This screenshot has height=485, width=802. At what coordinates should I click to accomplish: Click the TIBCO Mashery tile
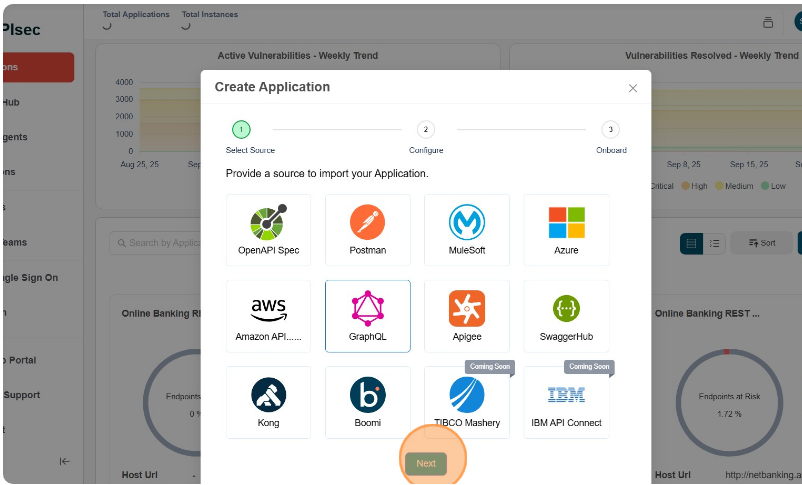pyautogui.click(x=466, y=402)
